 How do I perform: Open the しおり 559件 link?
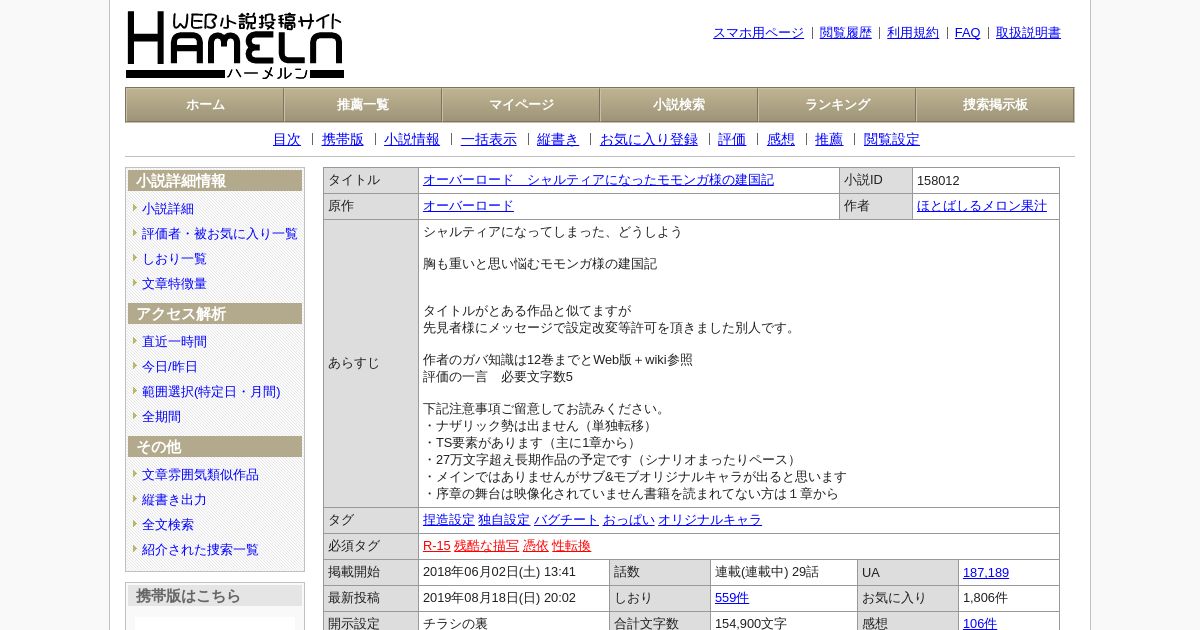click(732, 598)
